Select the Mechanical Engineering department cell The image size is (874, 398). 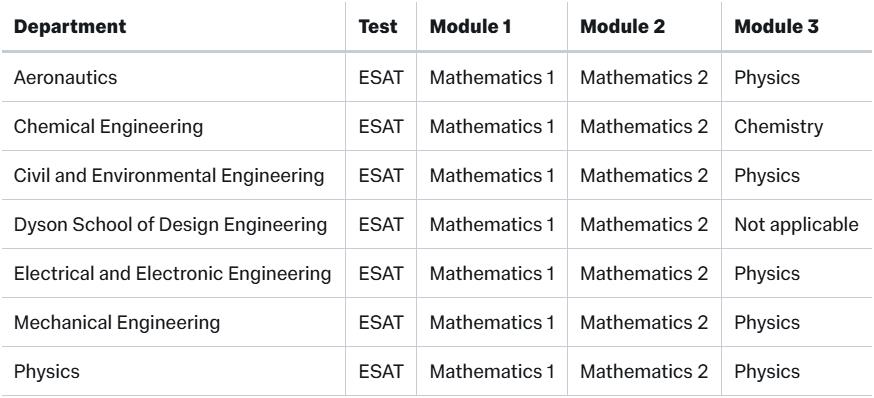pyautogui.click(x=116, y=323)
